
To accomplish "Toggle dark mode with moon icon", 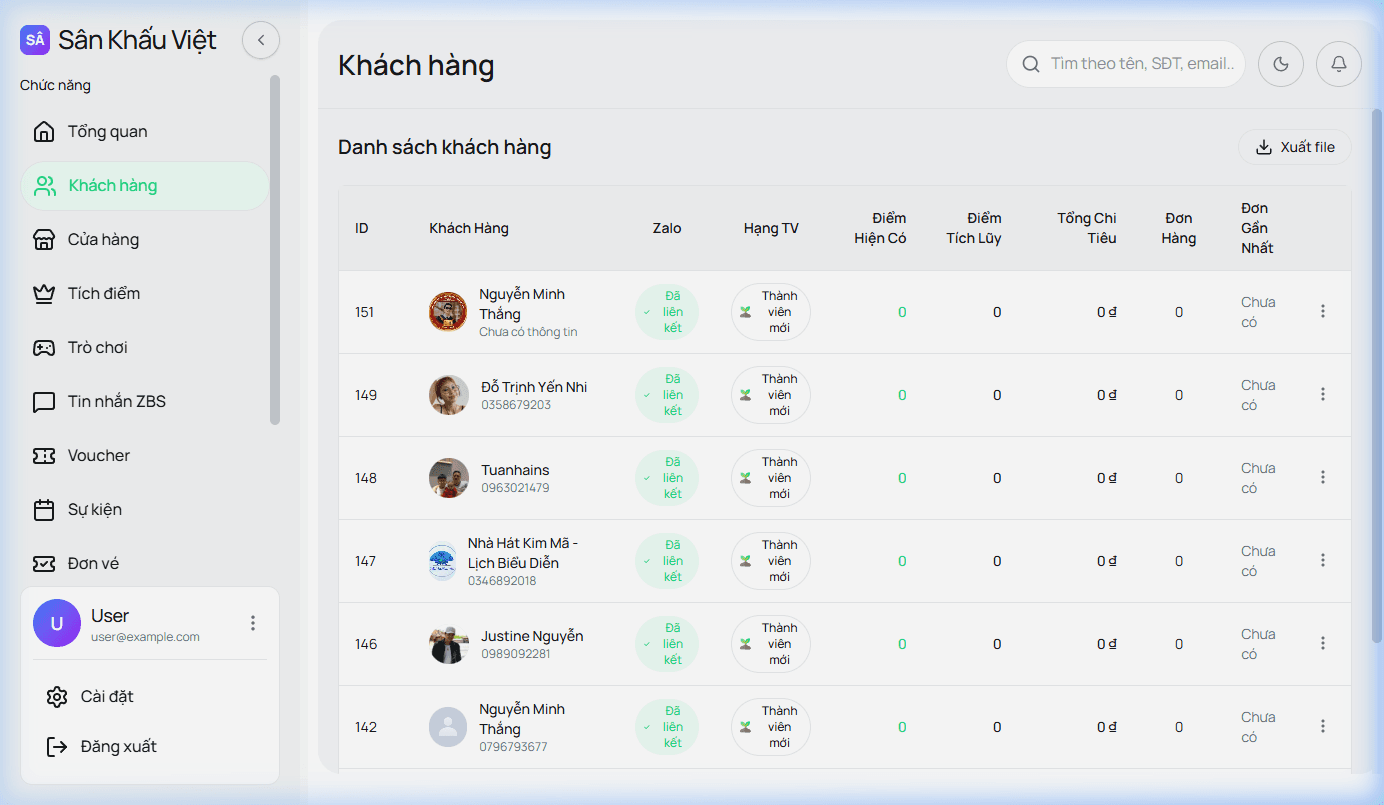I will click(x=1281, y=64).
